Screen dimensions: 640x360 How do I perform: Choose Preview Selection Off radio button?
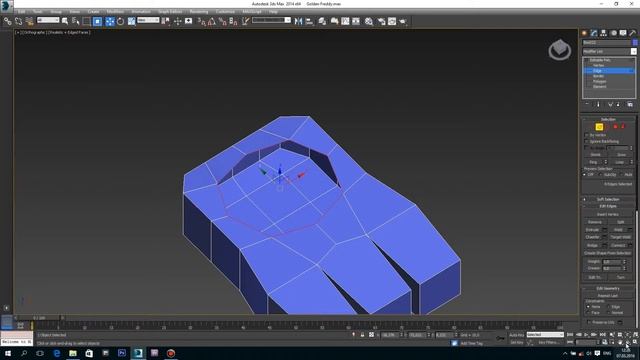click(584, 175)
